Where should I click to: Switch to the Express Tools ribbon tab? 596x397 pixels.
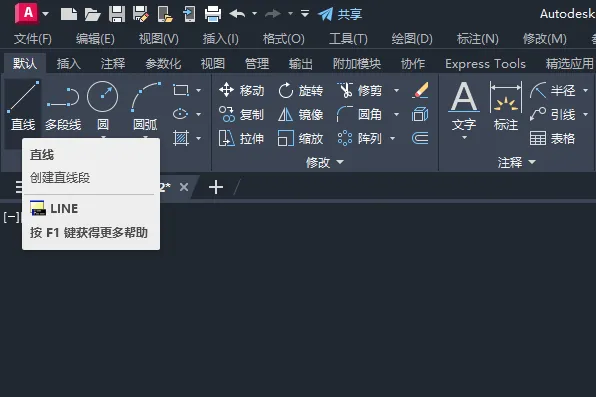click(485, 64)
